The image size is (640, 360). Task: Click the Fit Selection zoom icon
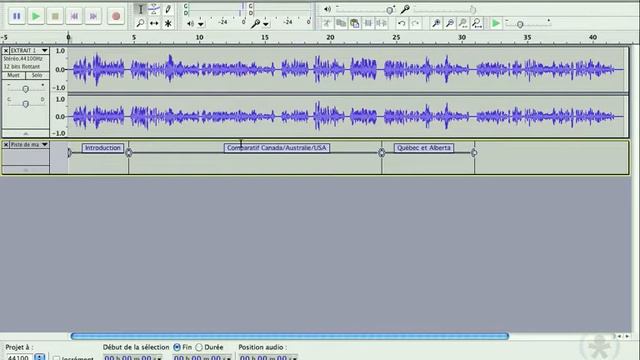(x=463, y=23)
